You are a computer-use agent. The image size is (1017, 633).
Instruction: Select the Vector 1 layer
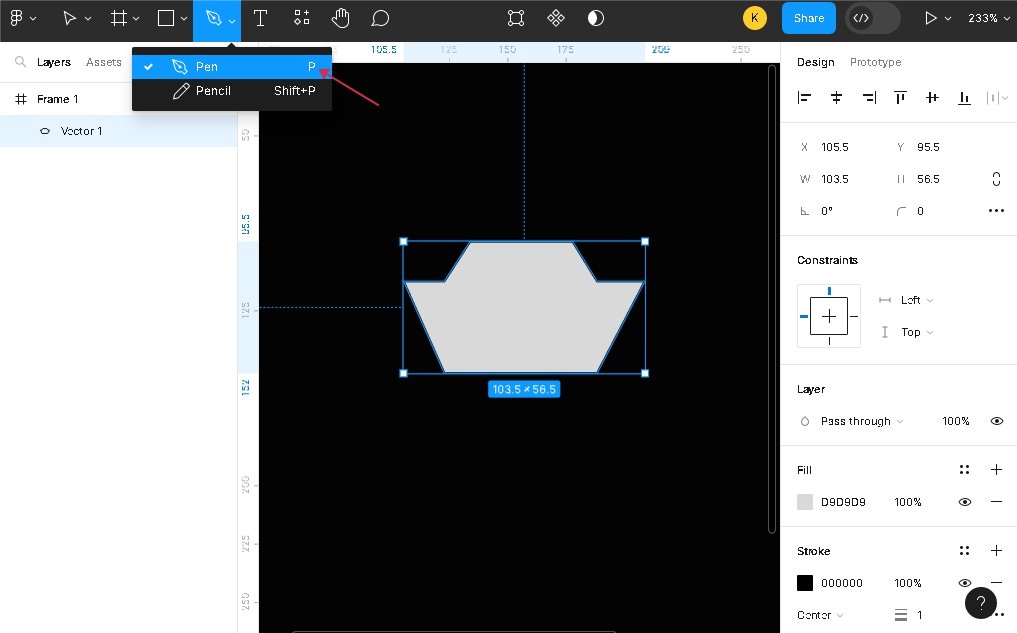point(81,131)
